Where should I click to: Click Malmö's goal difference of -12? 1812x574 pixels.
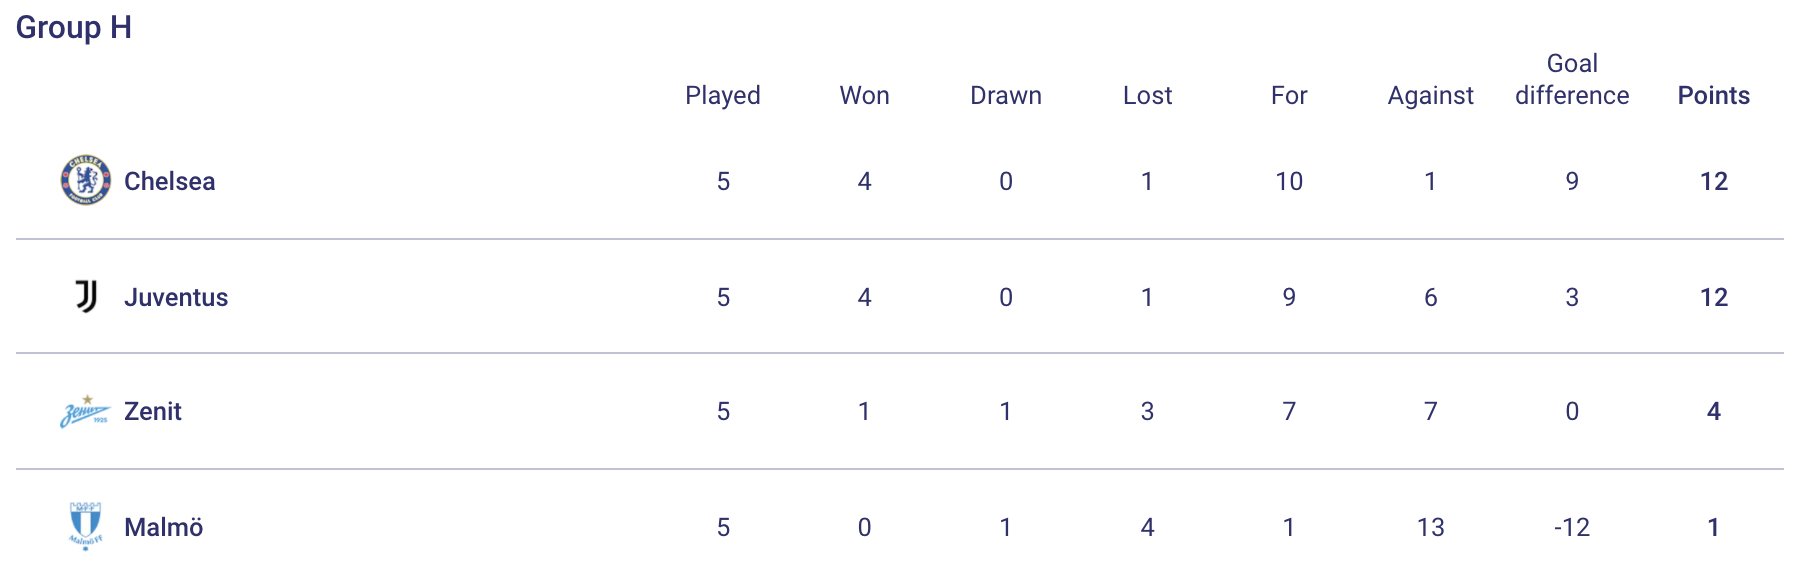pyautogui.click(x=1572, y=527)
